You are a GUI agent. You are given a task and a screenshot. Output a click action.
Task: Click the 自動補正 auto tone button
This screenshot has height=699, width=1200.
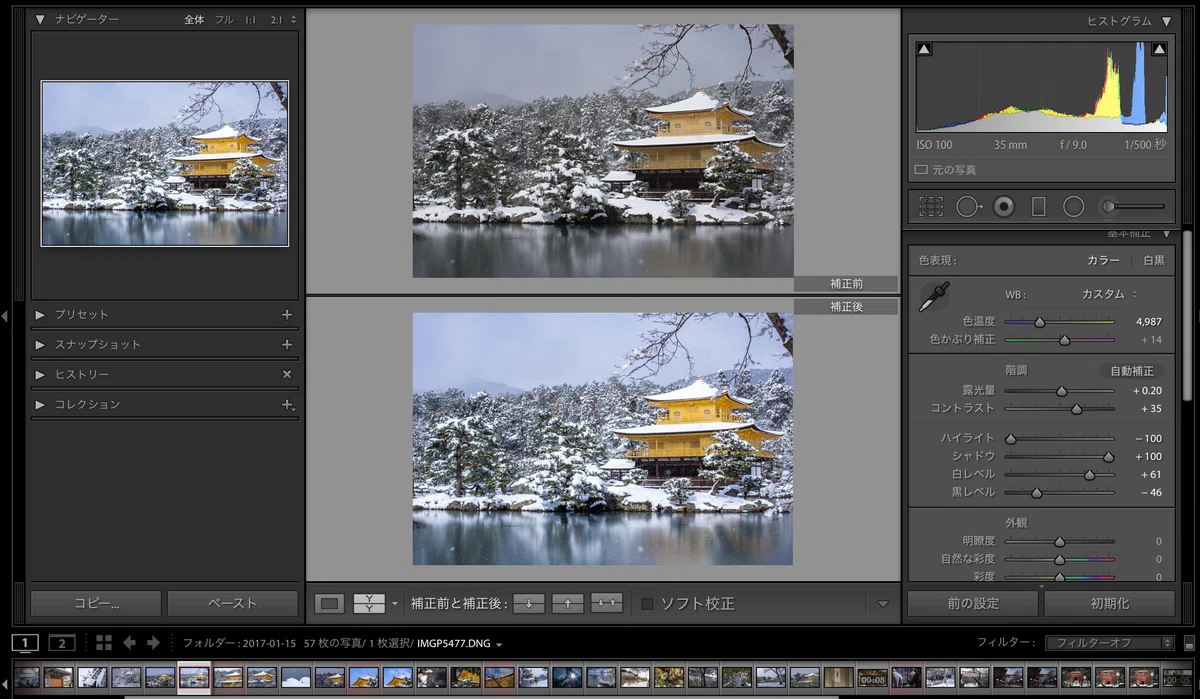(1131, 370)
